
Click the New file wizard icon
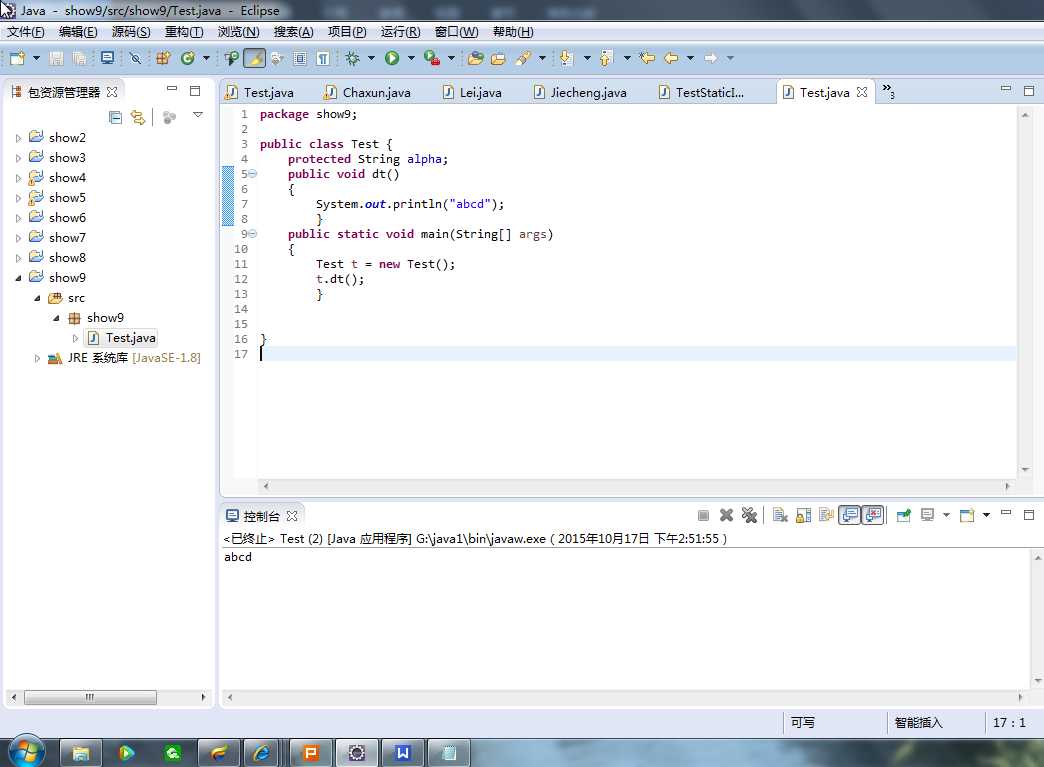click(17, 59)
